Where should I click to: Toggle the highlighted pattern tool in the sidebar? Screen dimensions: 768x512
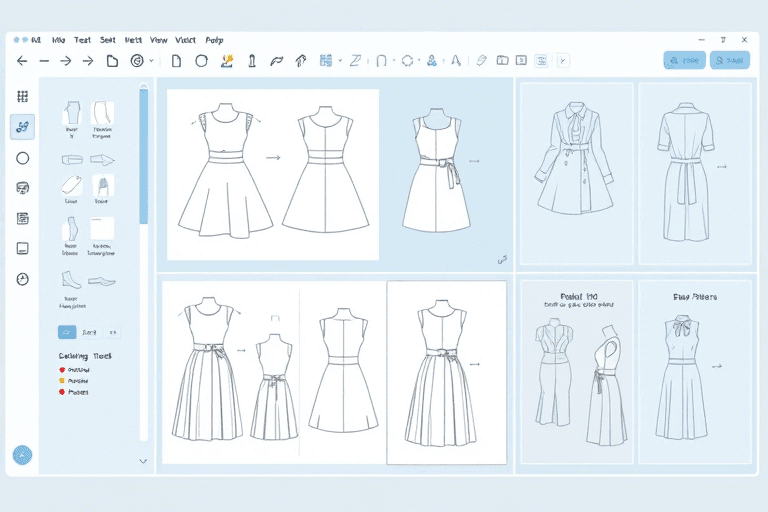click(23, 127)
